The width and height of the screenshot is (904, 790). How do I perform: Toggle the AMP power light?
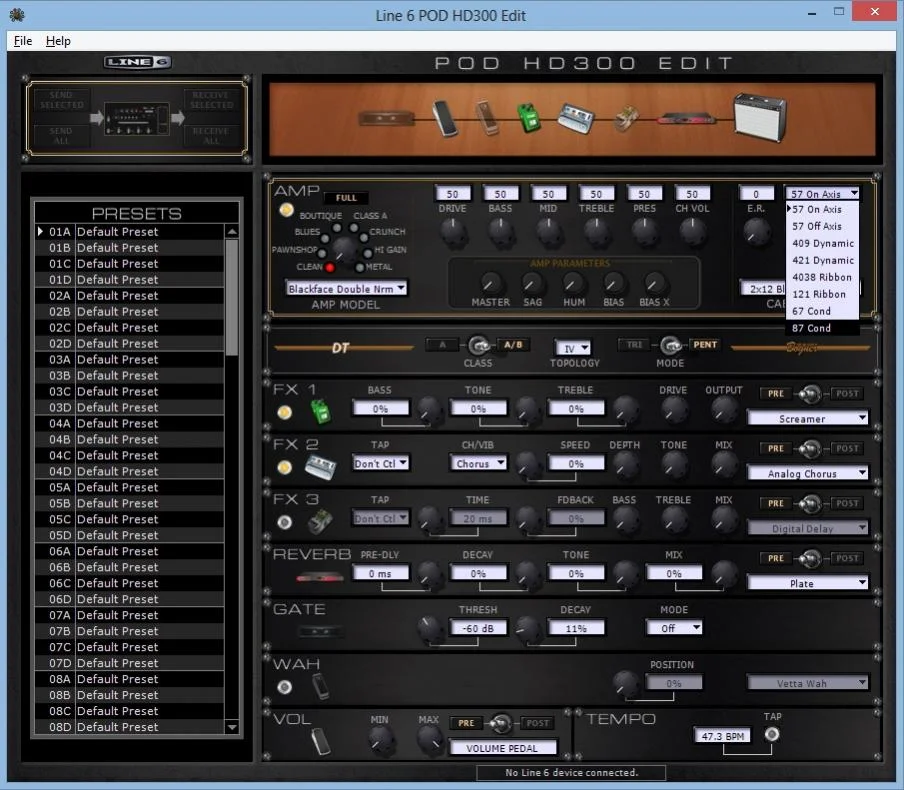287,210
